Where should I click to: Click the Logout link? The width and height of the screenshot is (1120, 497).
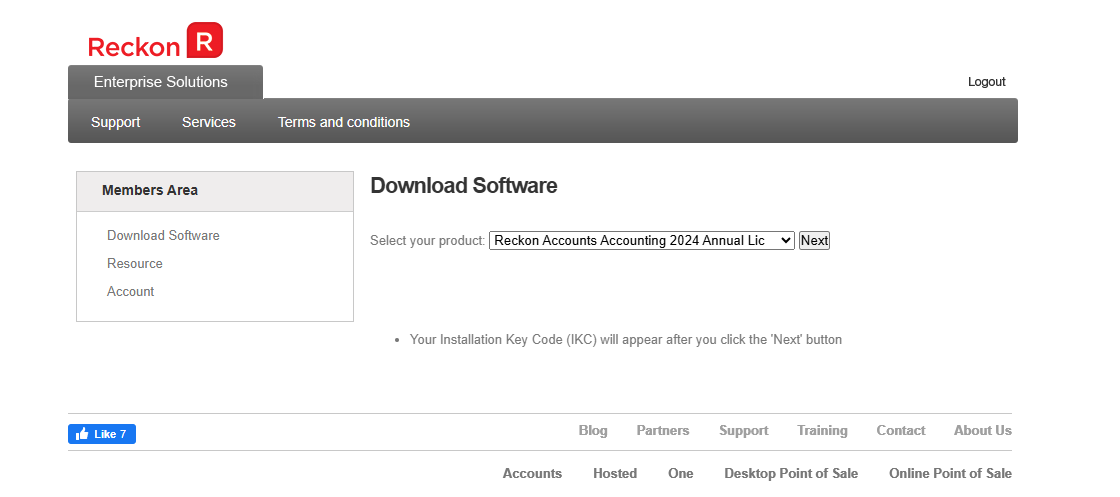[986, 81]
